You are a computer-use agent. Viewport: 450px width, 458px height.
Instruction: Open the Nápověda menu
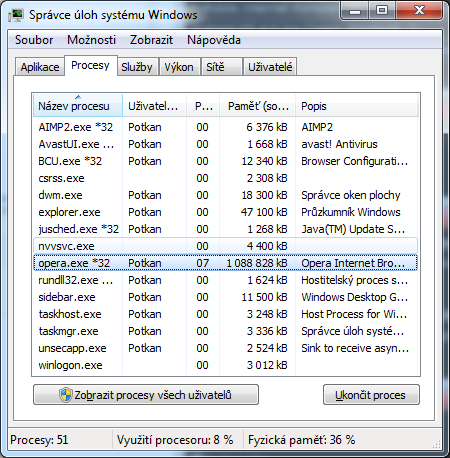tap(214, 40)
